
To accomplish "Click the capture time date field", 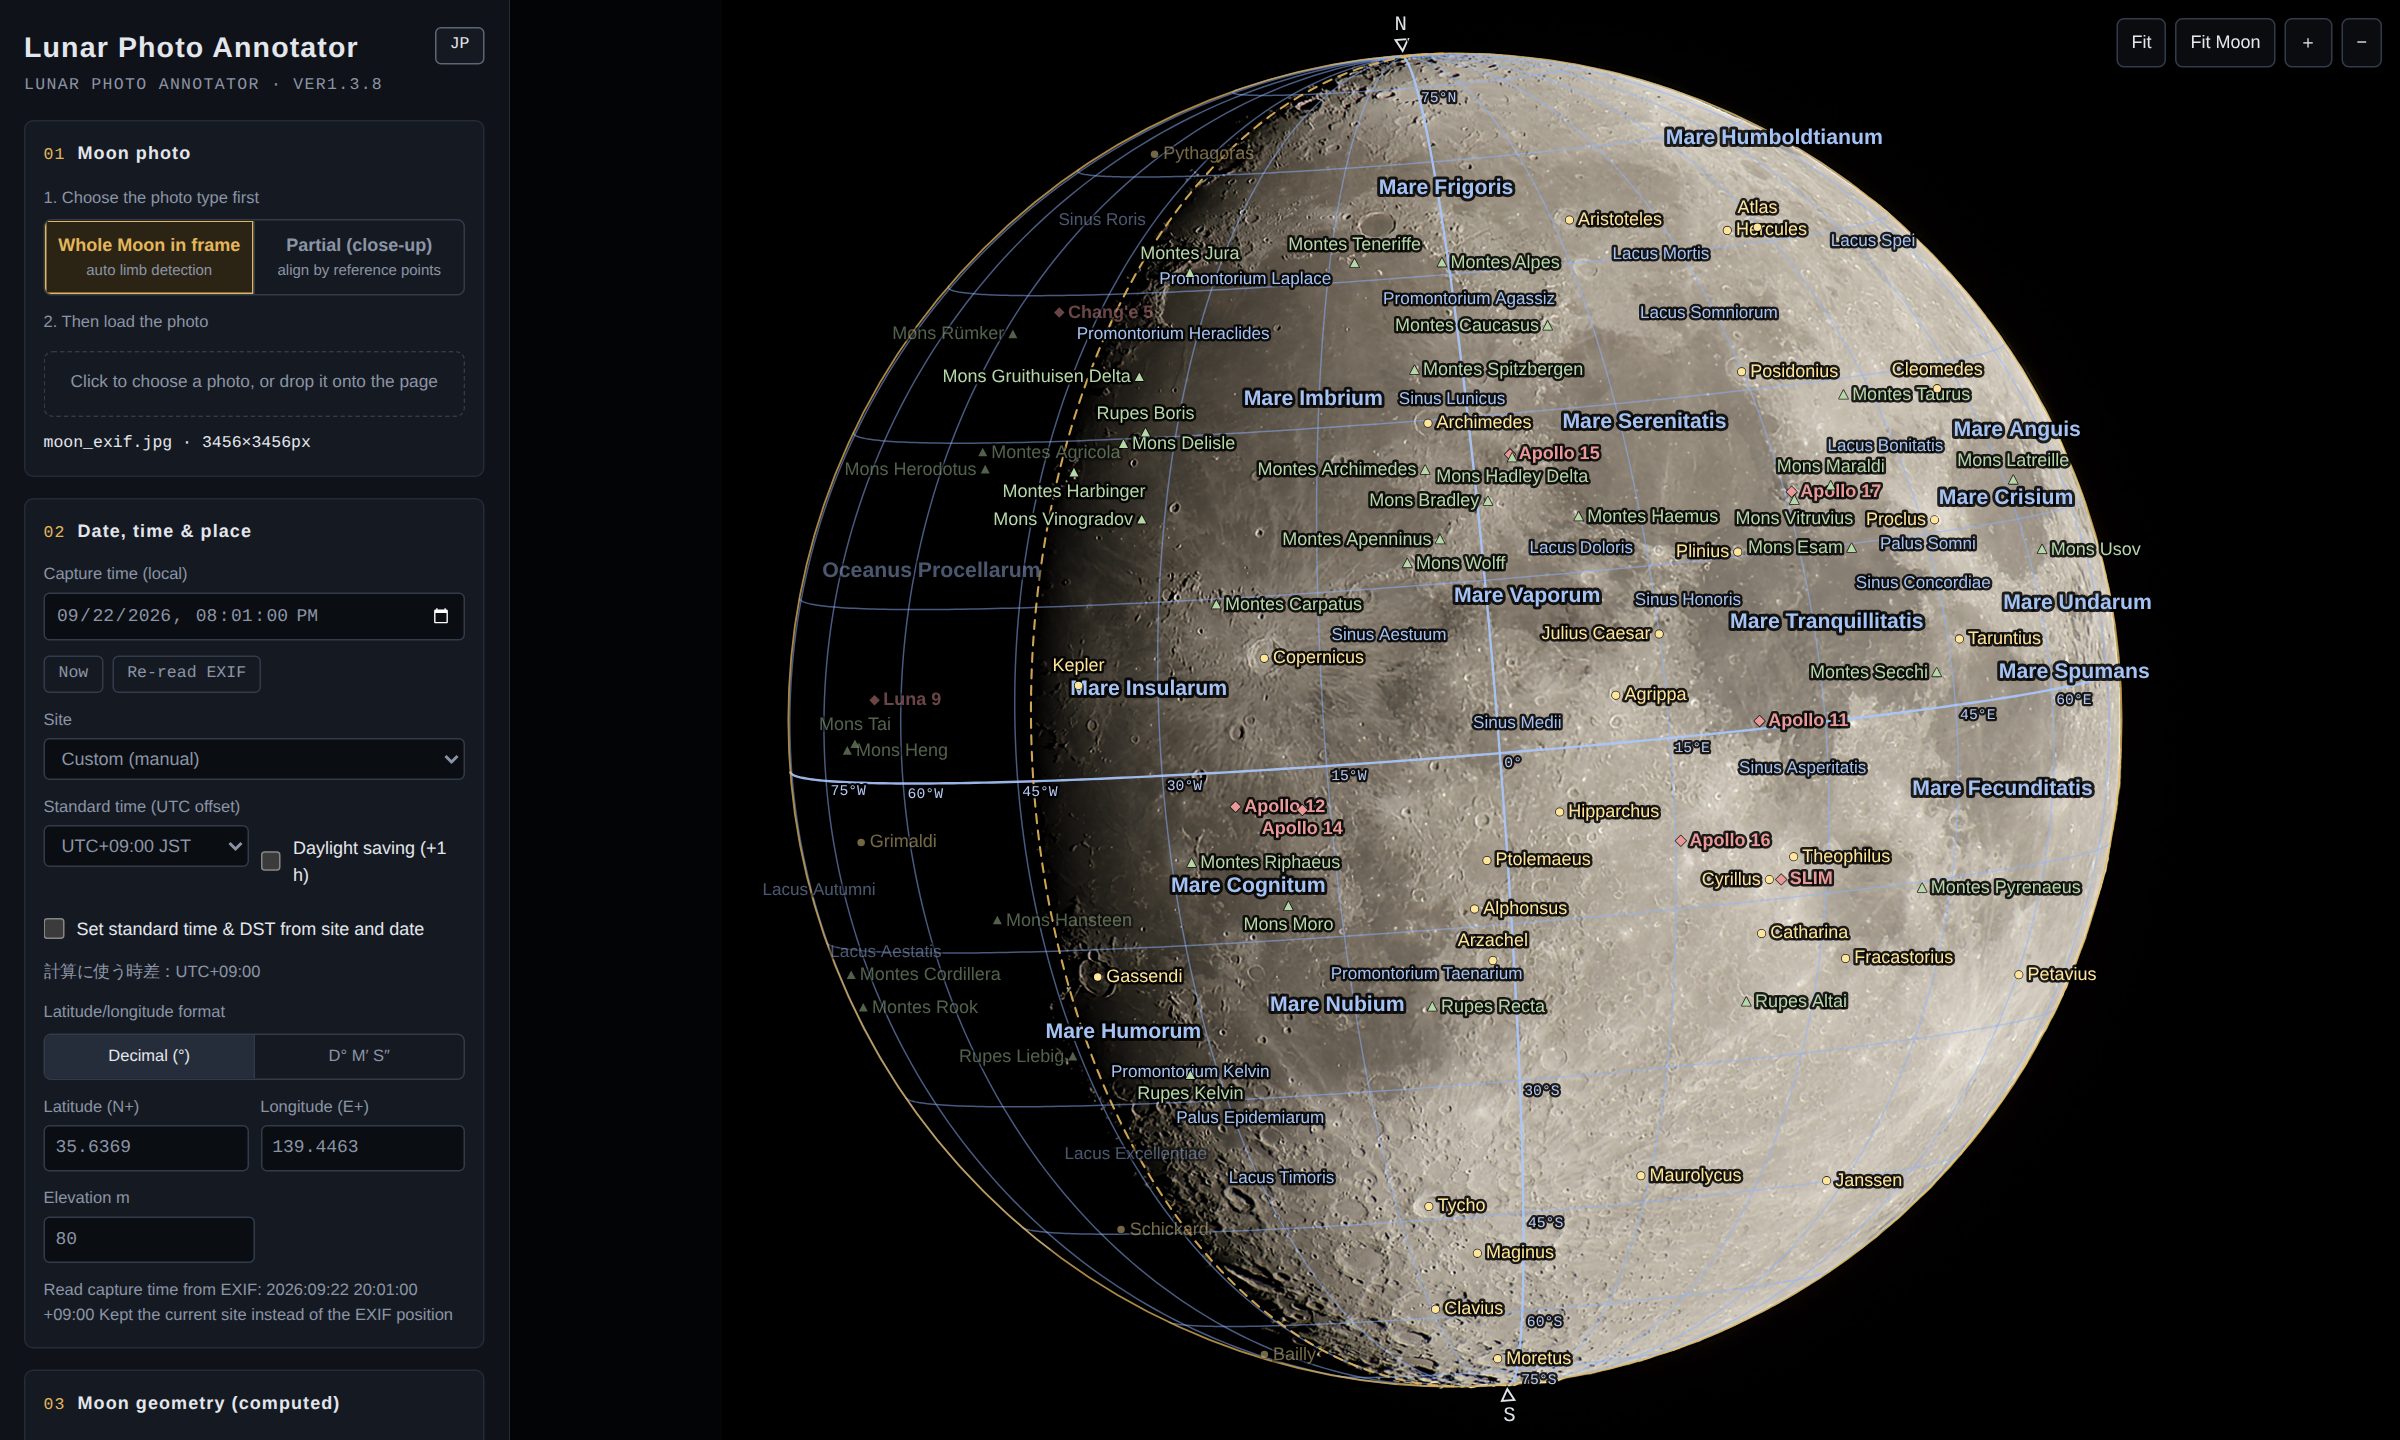I will click(254, 616).
